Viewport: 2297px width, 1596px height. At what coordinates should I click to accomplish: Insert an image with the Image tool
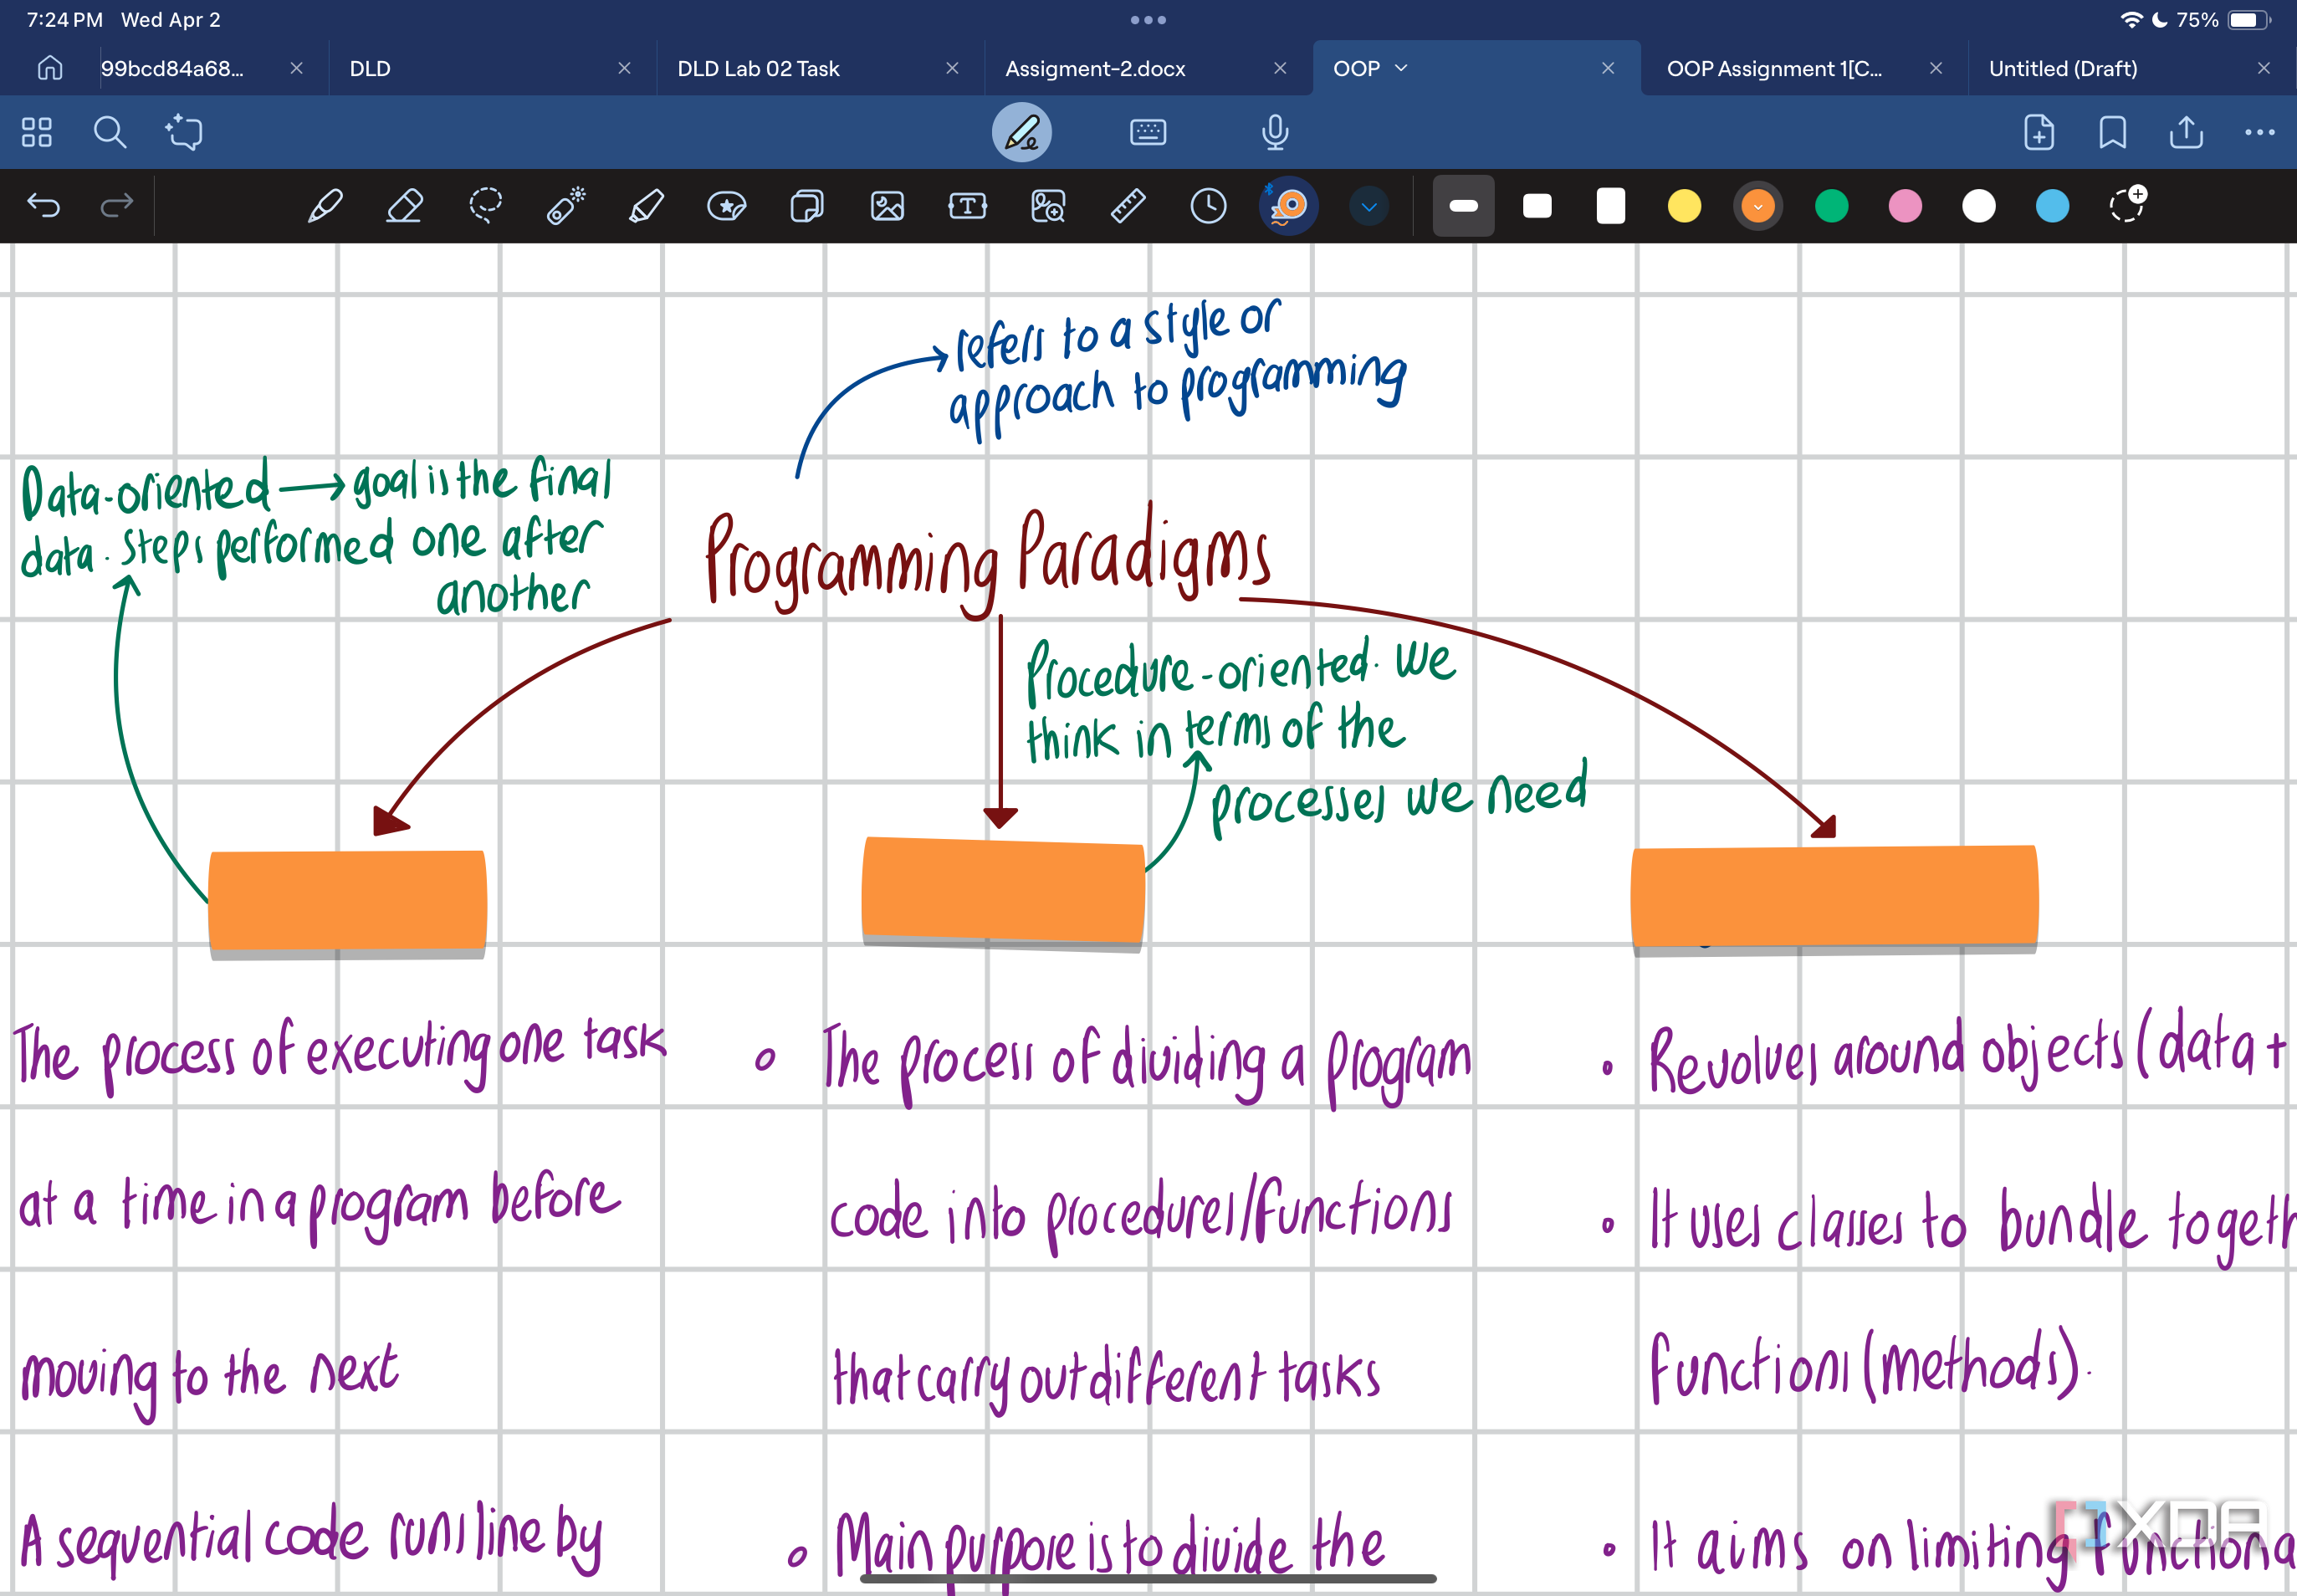pyautogui.click(x=887, y=207)
